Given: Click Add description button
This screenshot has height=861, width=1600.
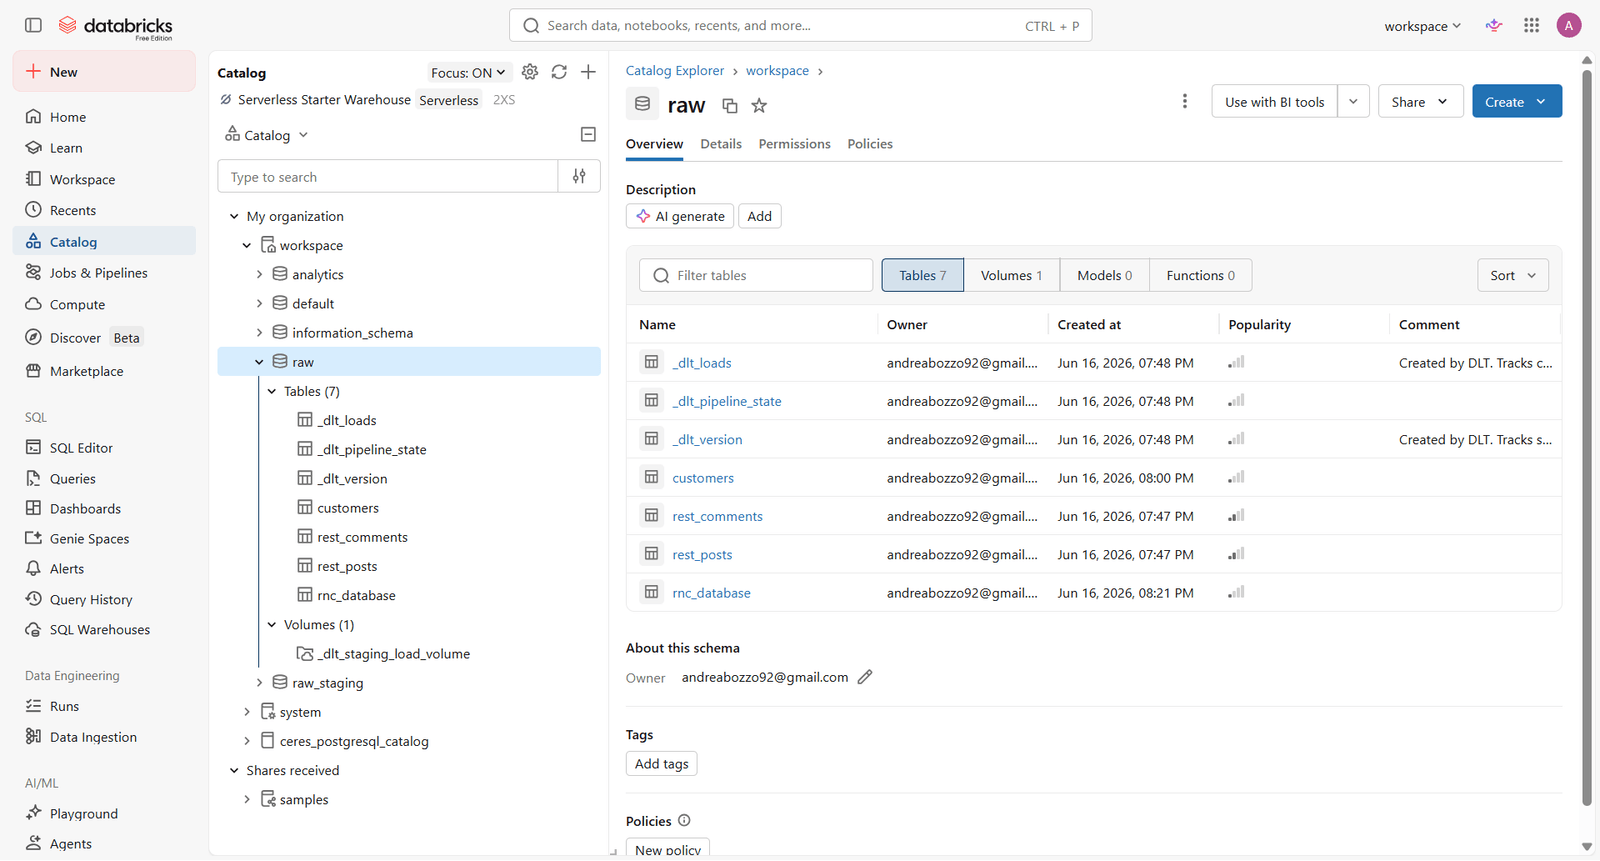Looking at the screenshot, I should 759,216.
